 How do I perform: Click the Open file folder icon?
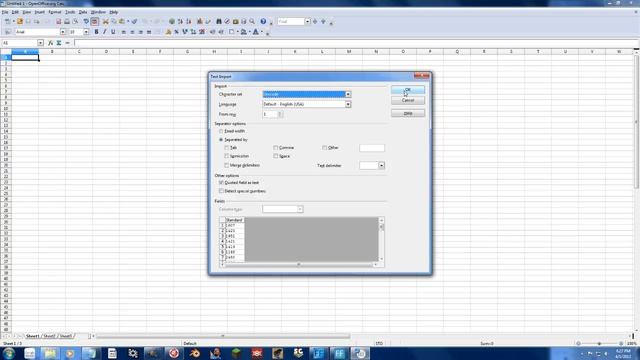20,21
